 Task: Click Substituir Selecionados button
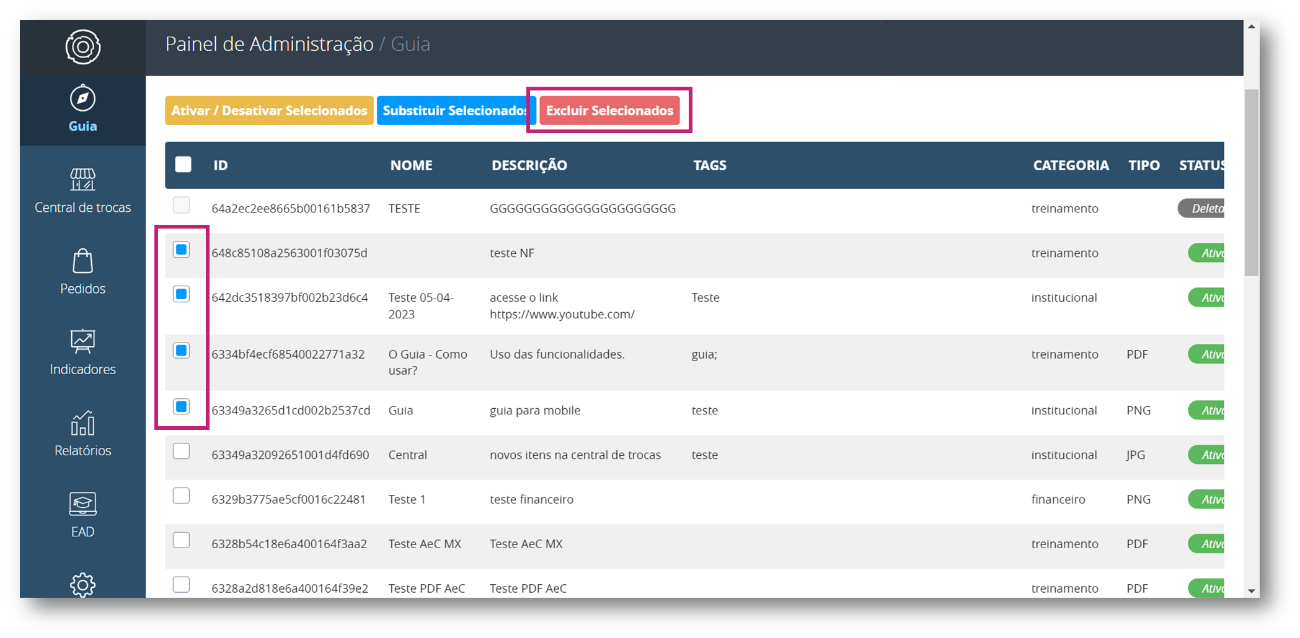[456, 111]
